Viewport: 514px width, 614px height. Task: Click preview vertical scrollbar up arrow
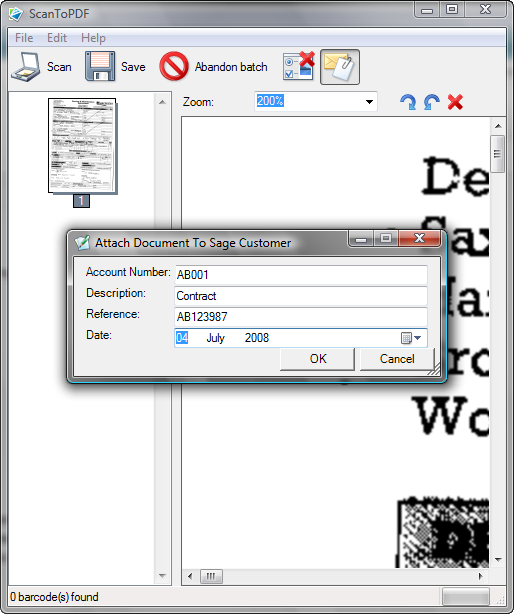point(498,126)
